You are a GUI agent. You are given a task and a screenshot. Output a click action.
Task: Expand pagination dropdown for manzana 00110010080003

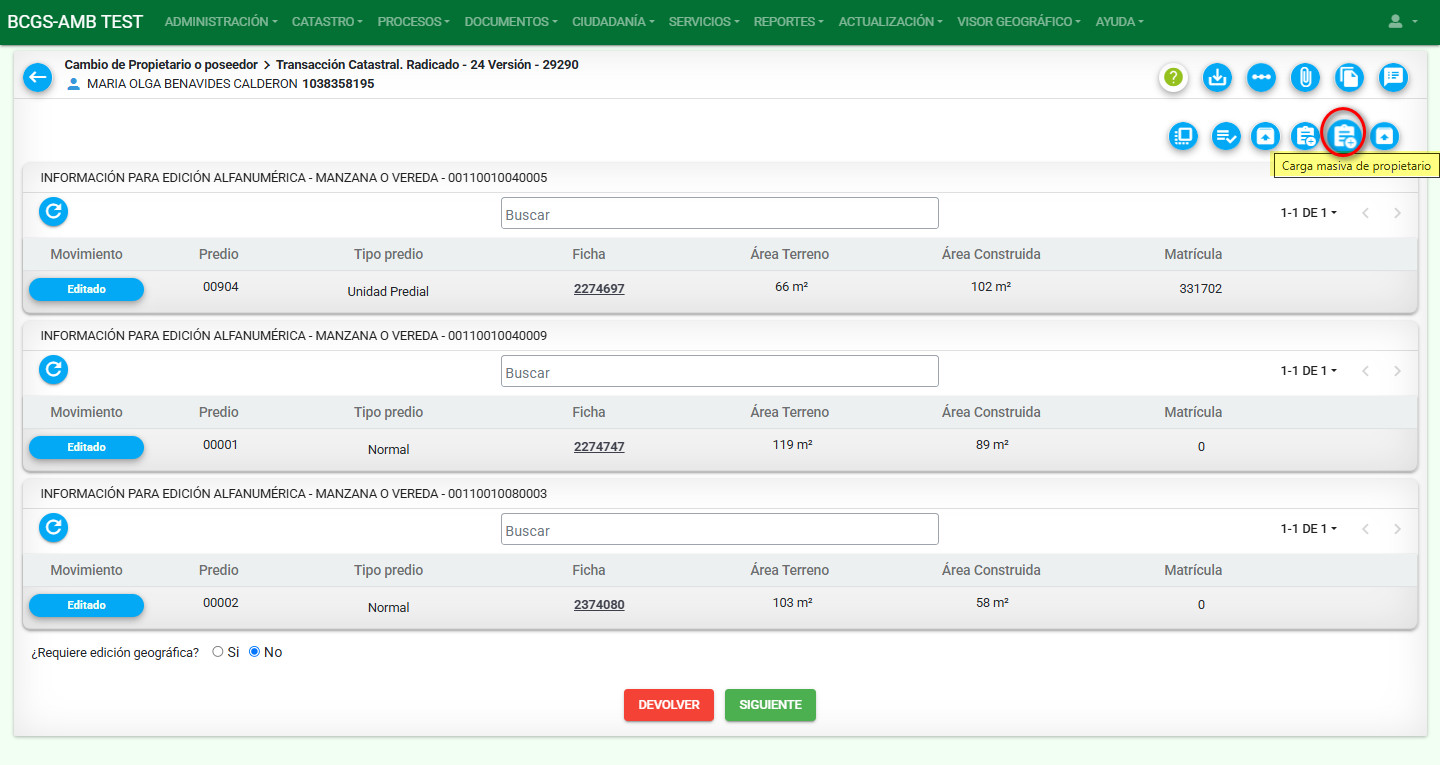click(x=1308, y=529)
